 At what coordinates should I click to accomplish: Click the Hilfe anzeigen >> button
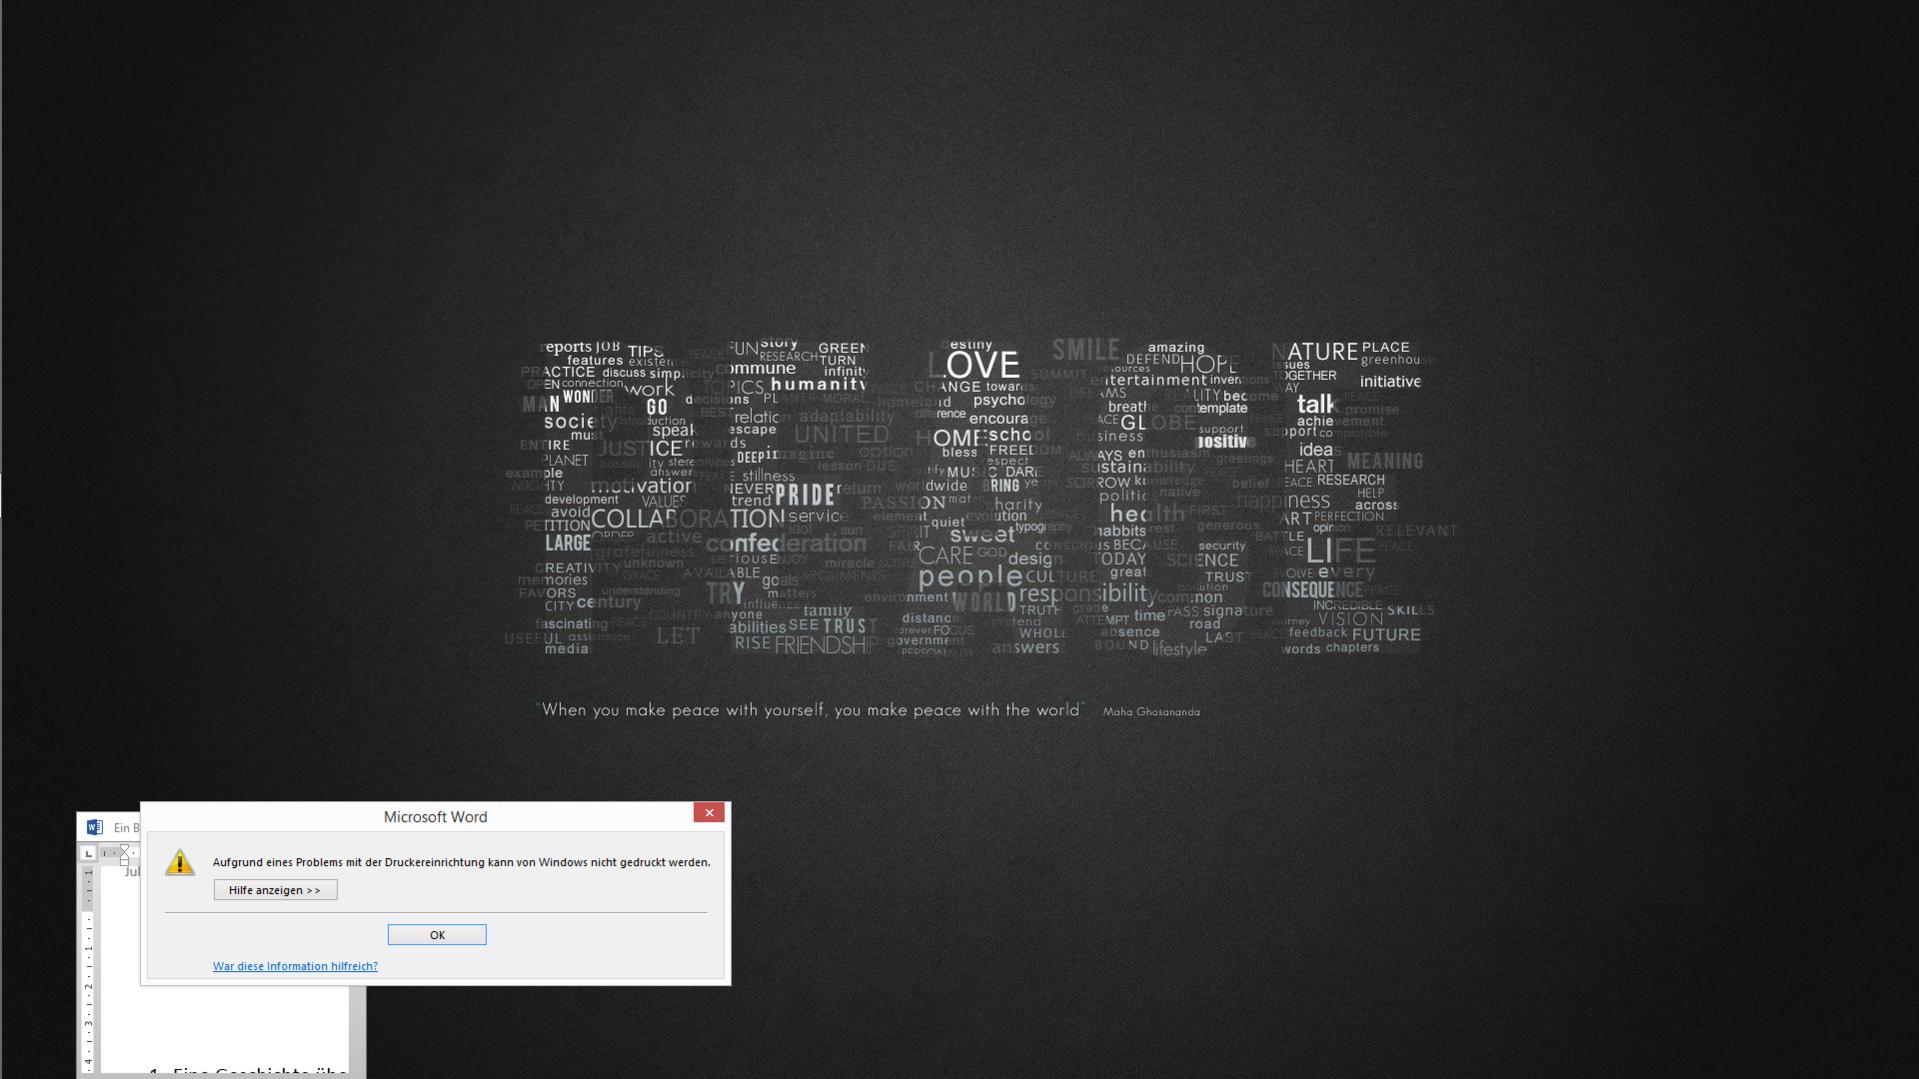click(275, 890)
